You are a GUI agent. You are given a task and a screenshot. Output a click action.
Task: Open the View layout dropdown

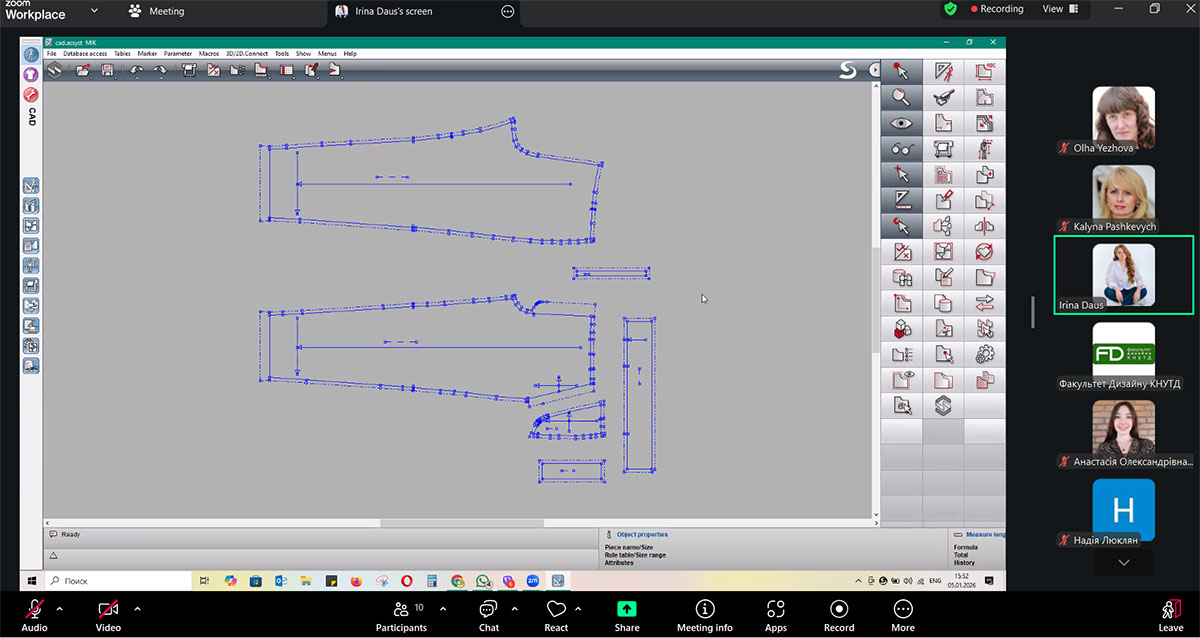1060,9
